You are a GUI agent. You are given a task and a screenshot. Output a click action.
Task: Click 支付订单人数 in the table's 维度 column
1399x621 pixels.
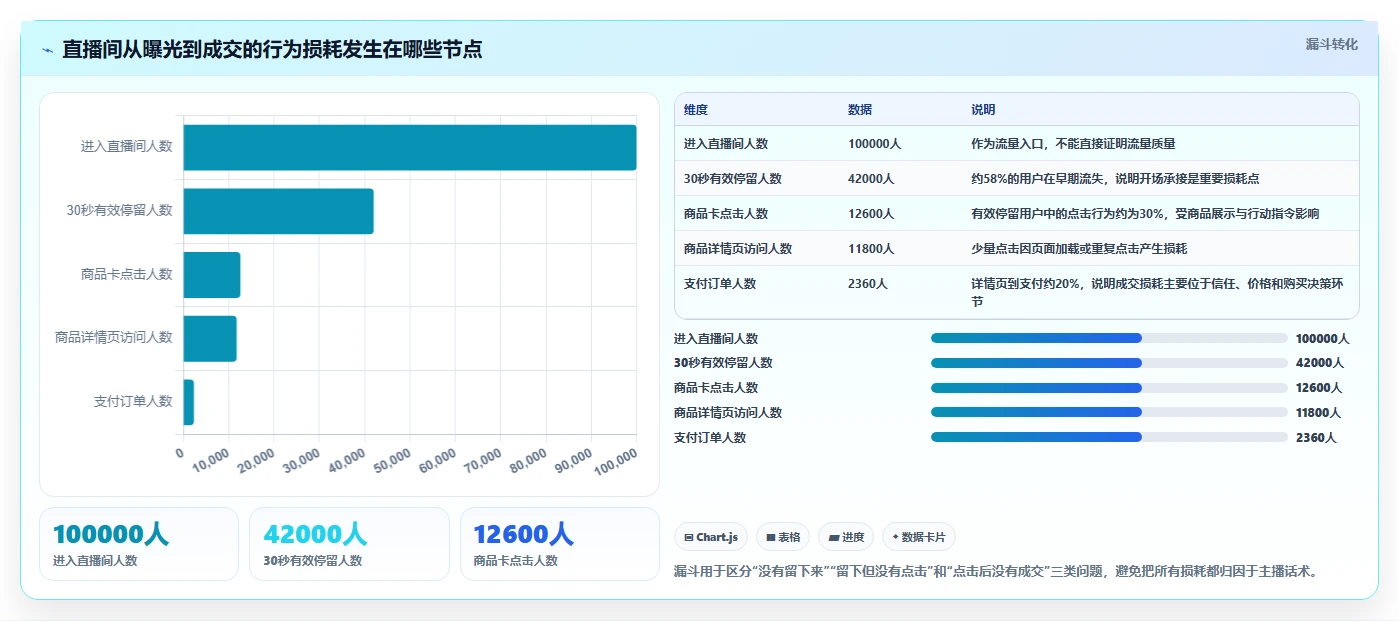tap(720, 284)
